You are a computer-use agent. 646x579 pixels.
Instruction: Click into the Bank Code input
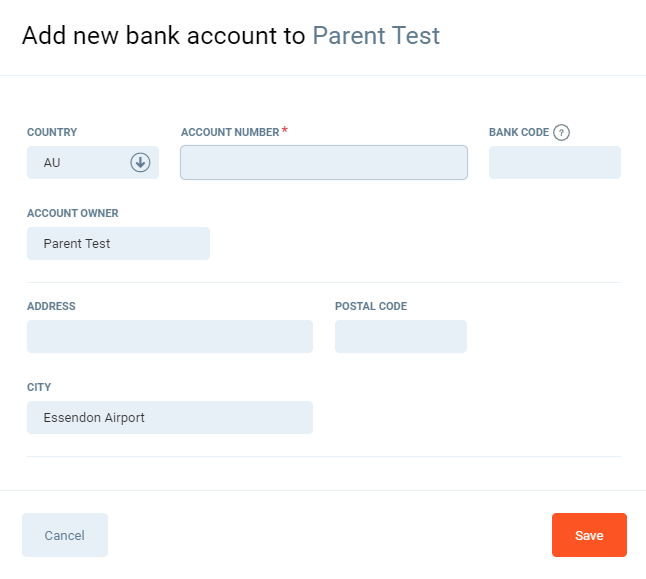pos(554,162)
